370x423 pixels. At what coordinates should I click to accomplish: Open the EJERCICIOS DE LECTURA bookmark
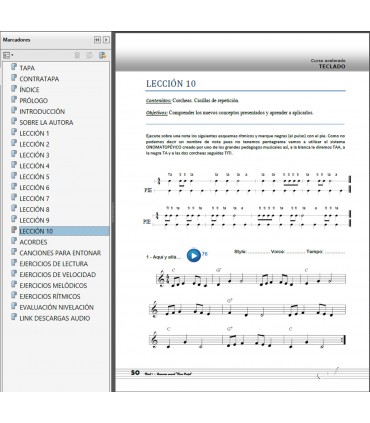tap(54, 264)
